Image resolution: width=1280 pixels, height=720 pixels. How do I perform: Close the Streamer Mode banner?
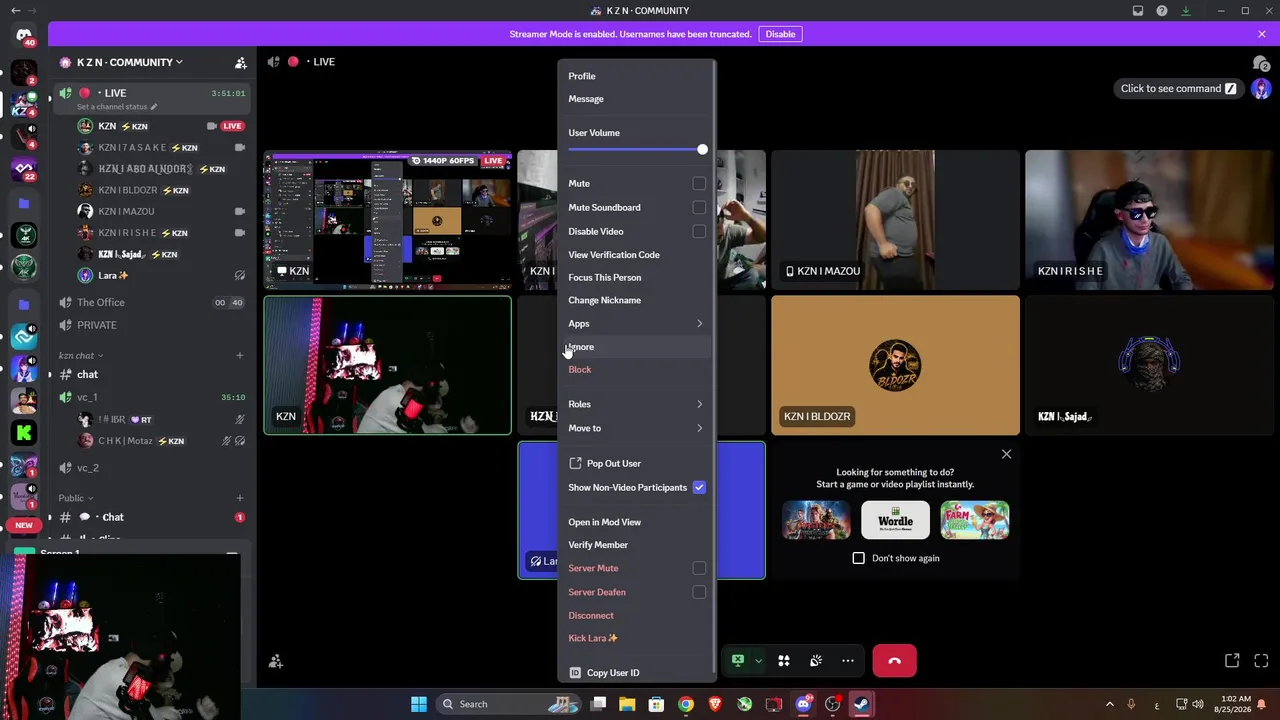tap(1262, 34)
